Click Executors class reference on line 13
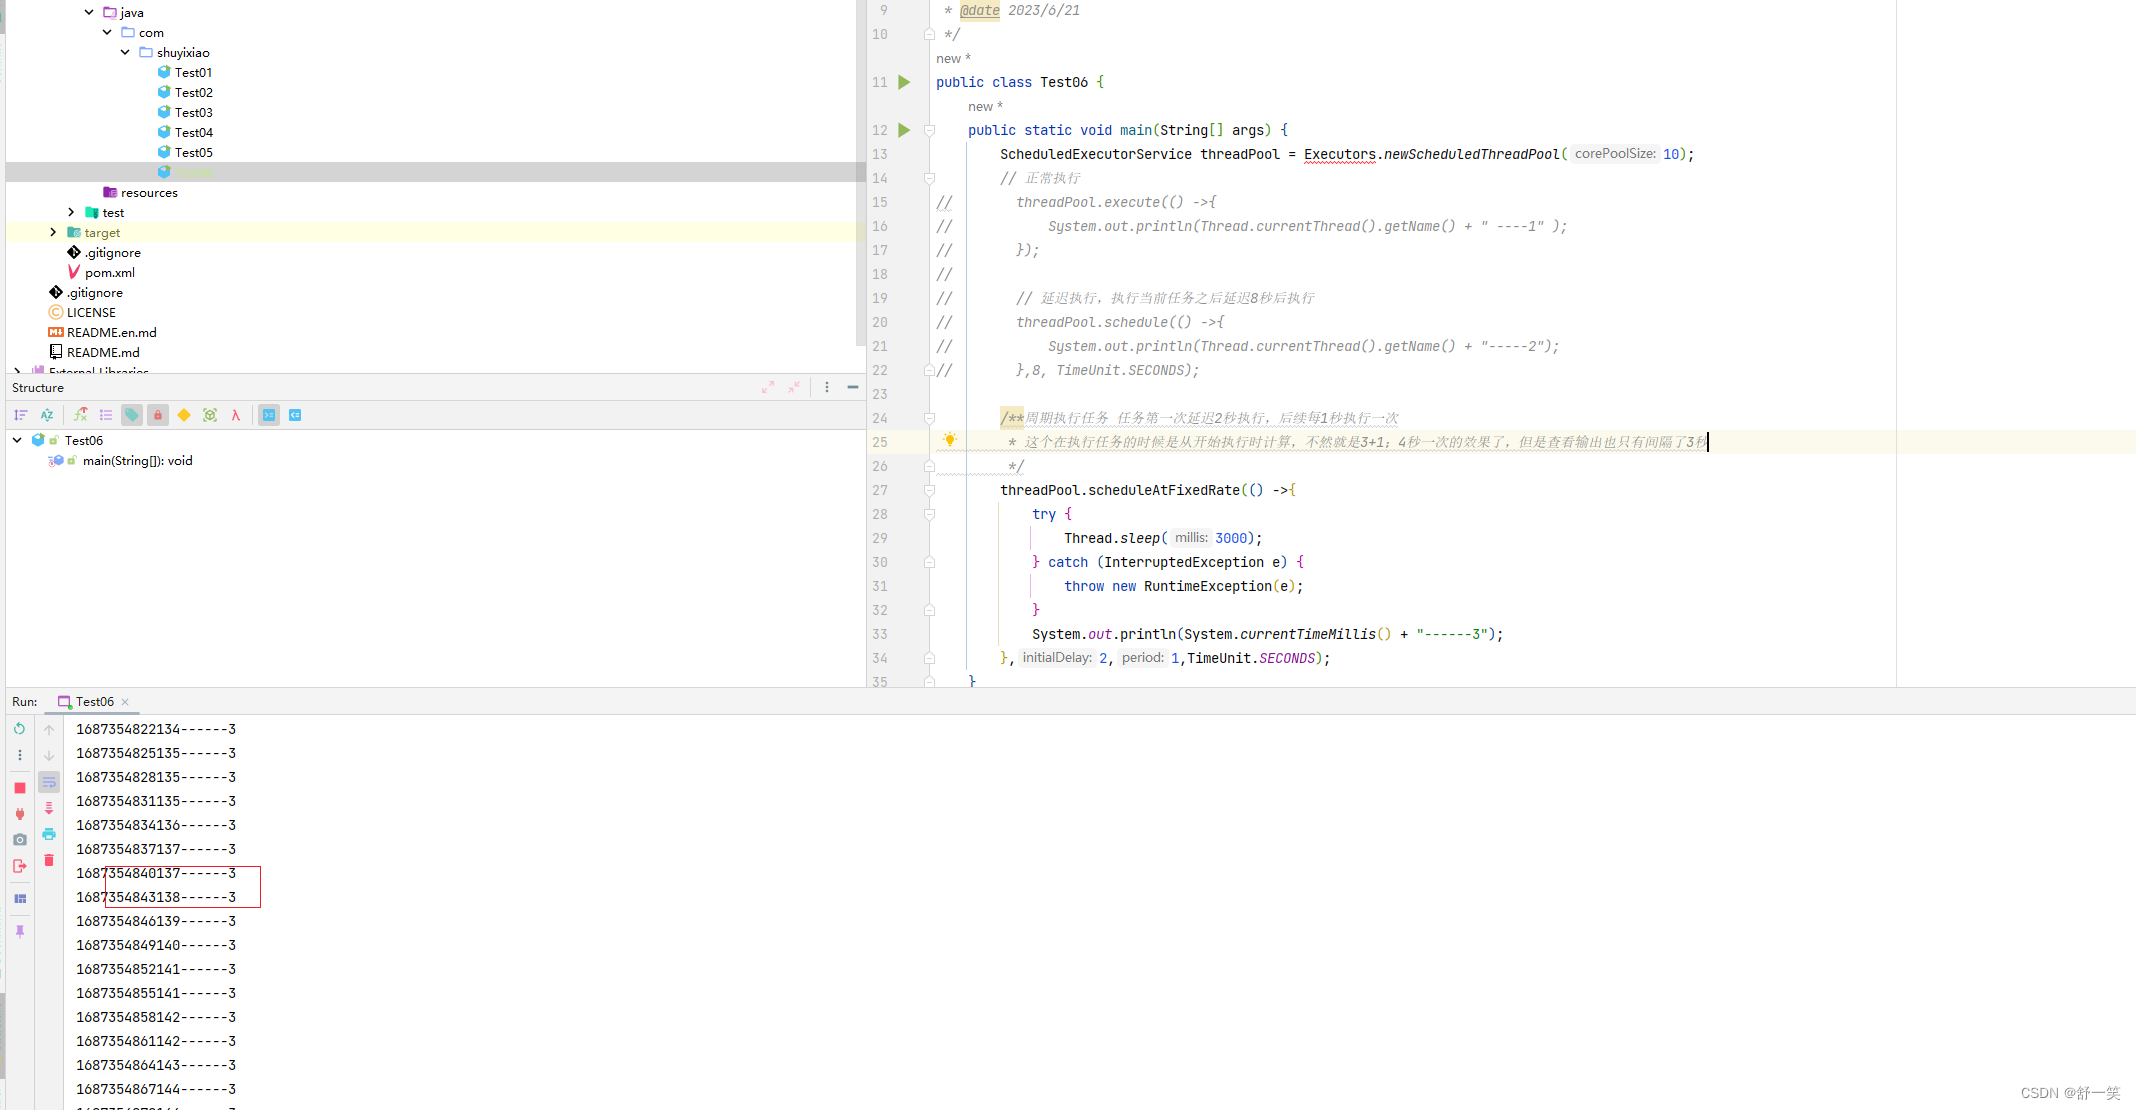 (1339, 154)
